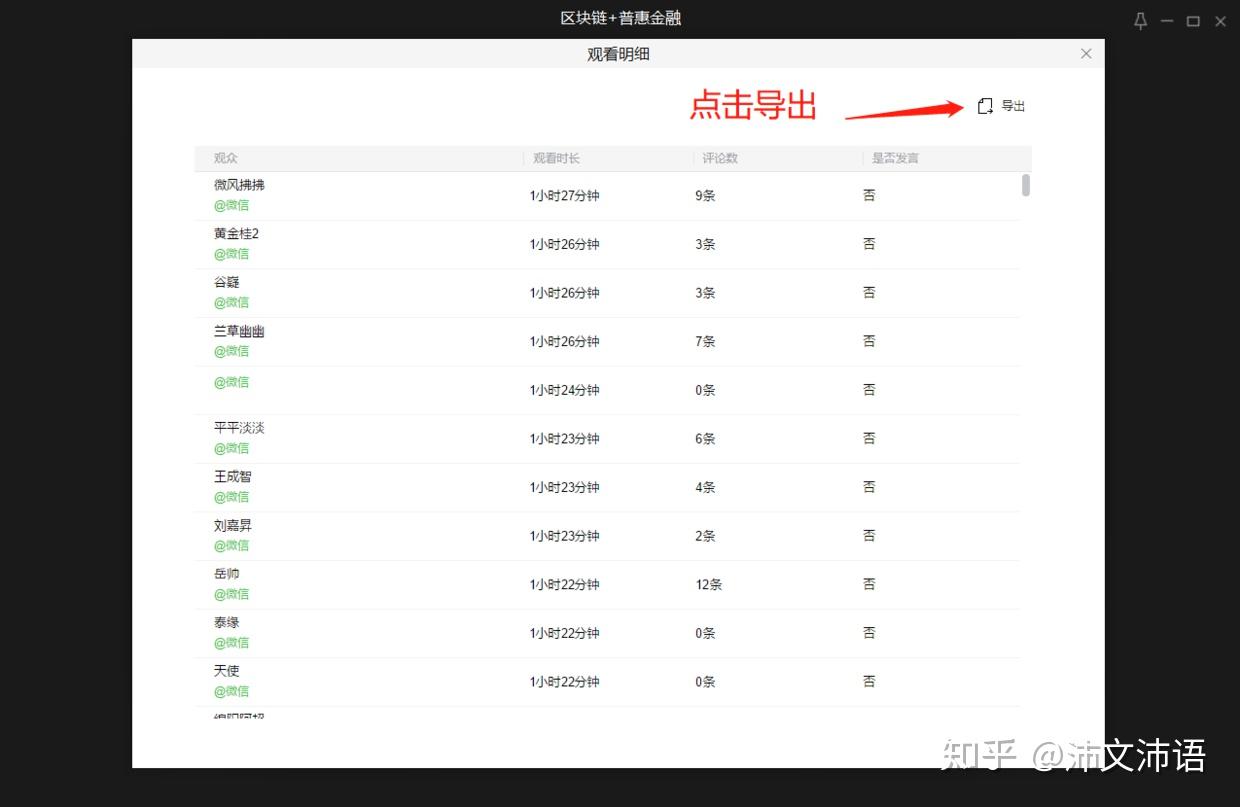Image resolution: width=1240 pixels, height=807 pixels.
Task: Click 1小时23分钟 in the 刘嘉昇 row
Action: [x=565, y=536]
